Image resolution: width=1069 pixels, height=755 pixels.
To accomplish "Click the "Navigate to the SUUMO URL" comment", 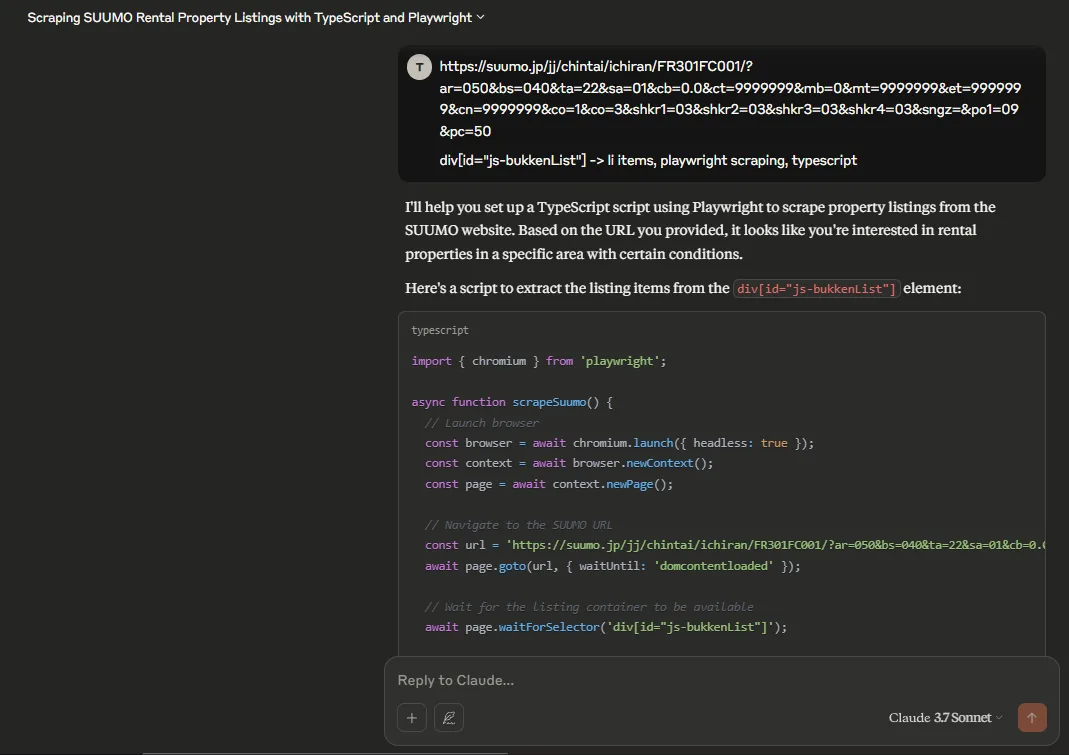I will click(x=518, y=525).
